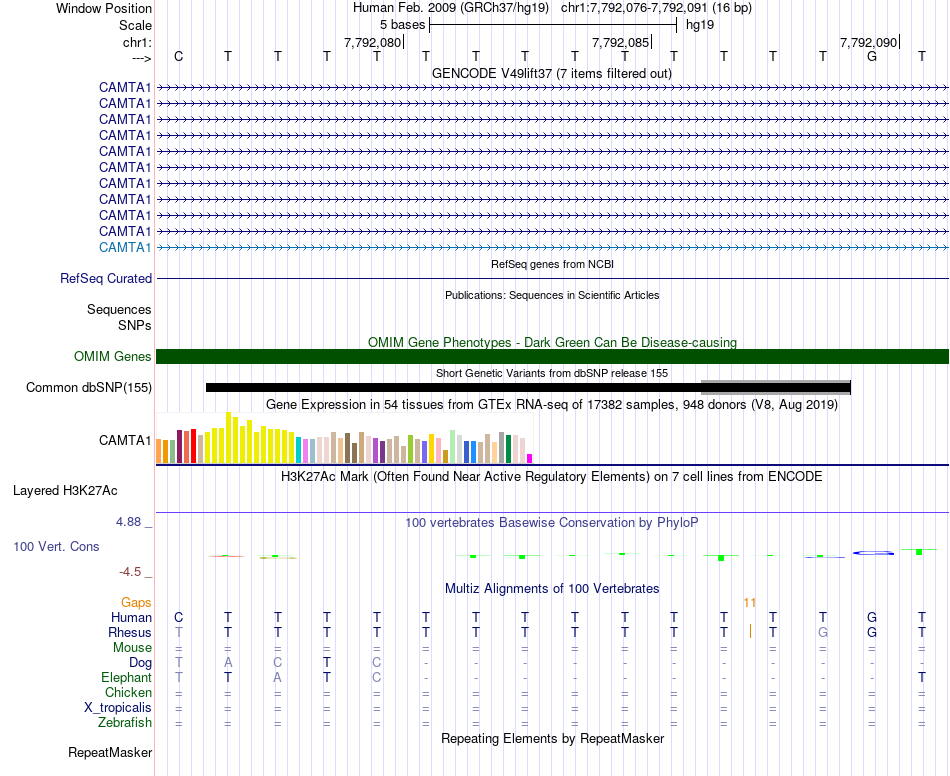
Task: Open Publications: Sequences in Scientific Articles title
Action: click(x=552, y=295)
